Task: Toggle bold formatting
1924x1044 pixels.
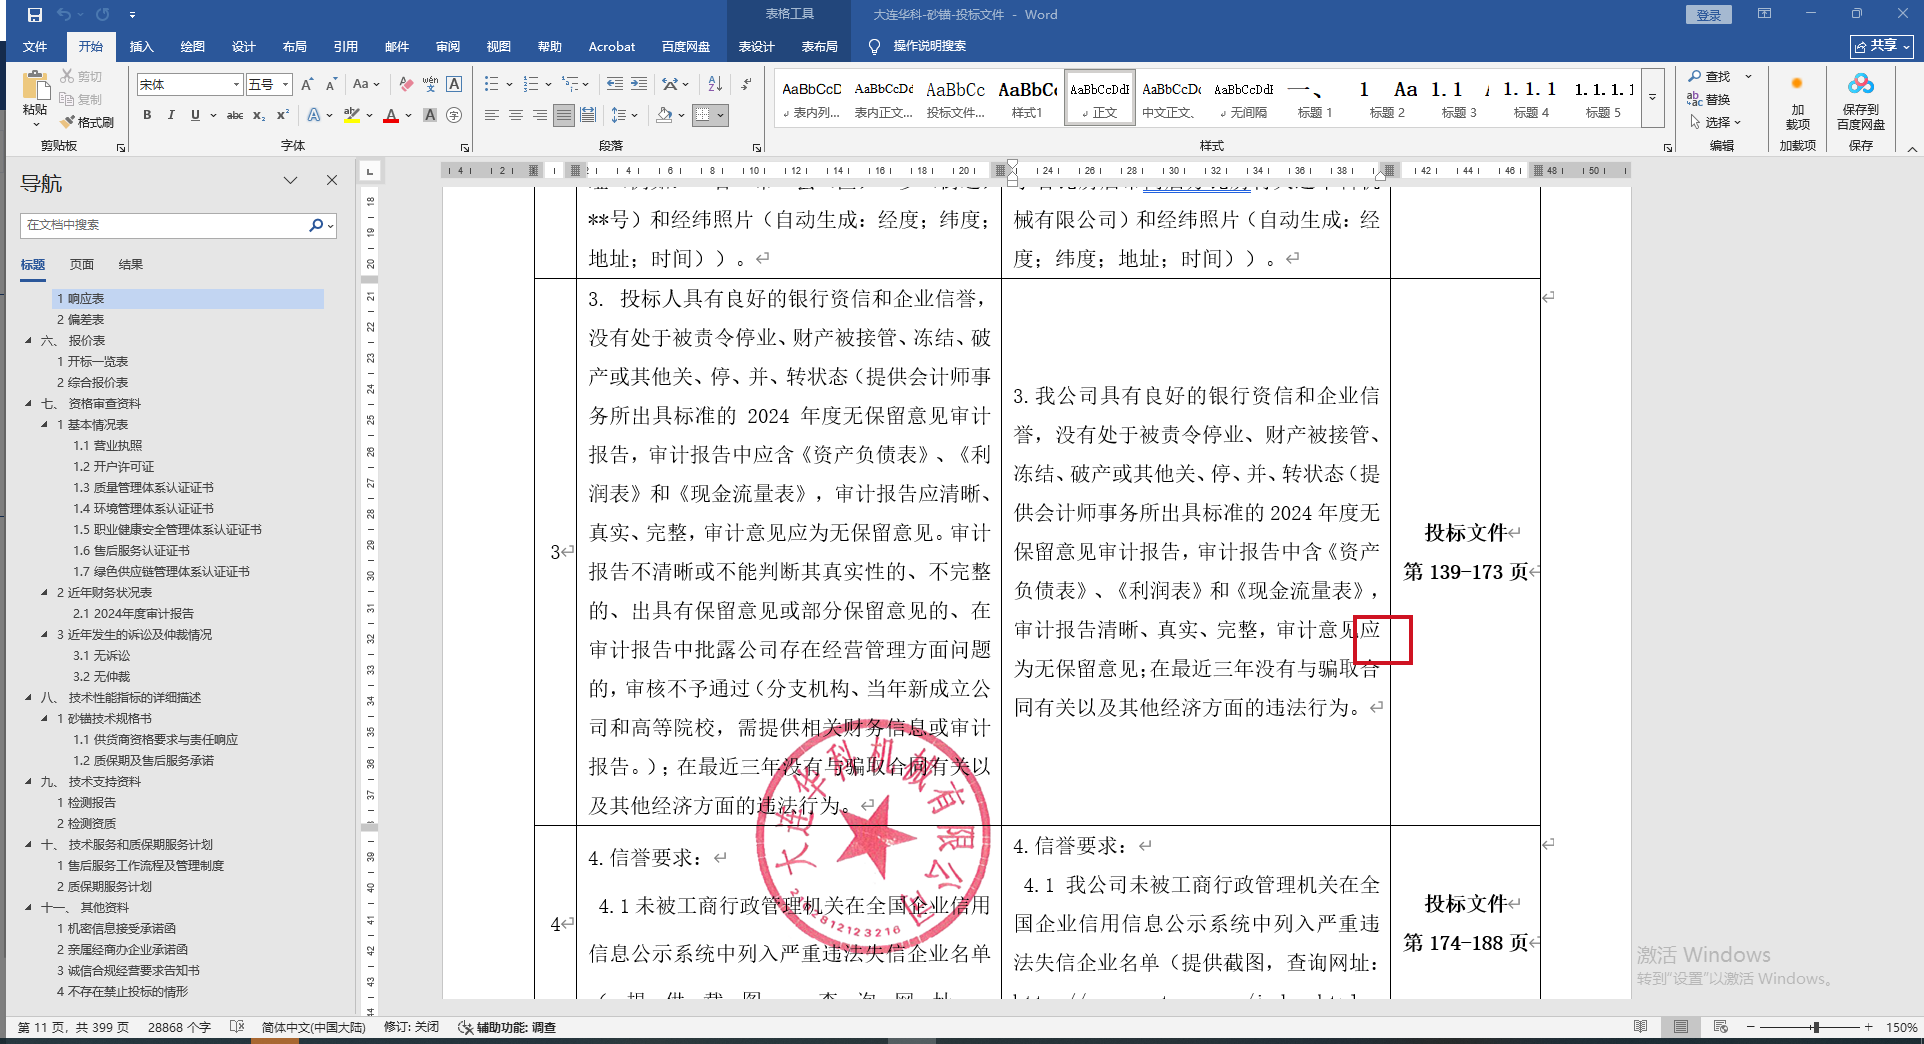Action: tap(147, 115)
